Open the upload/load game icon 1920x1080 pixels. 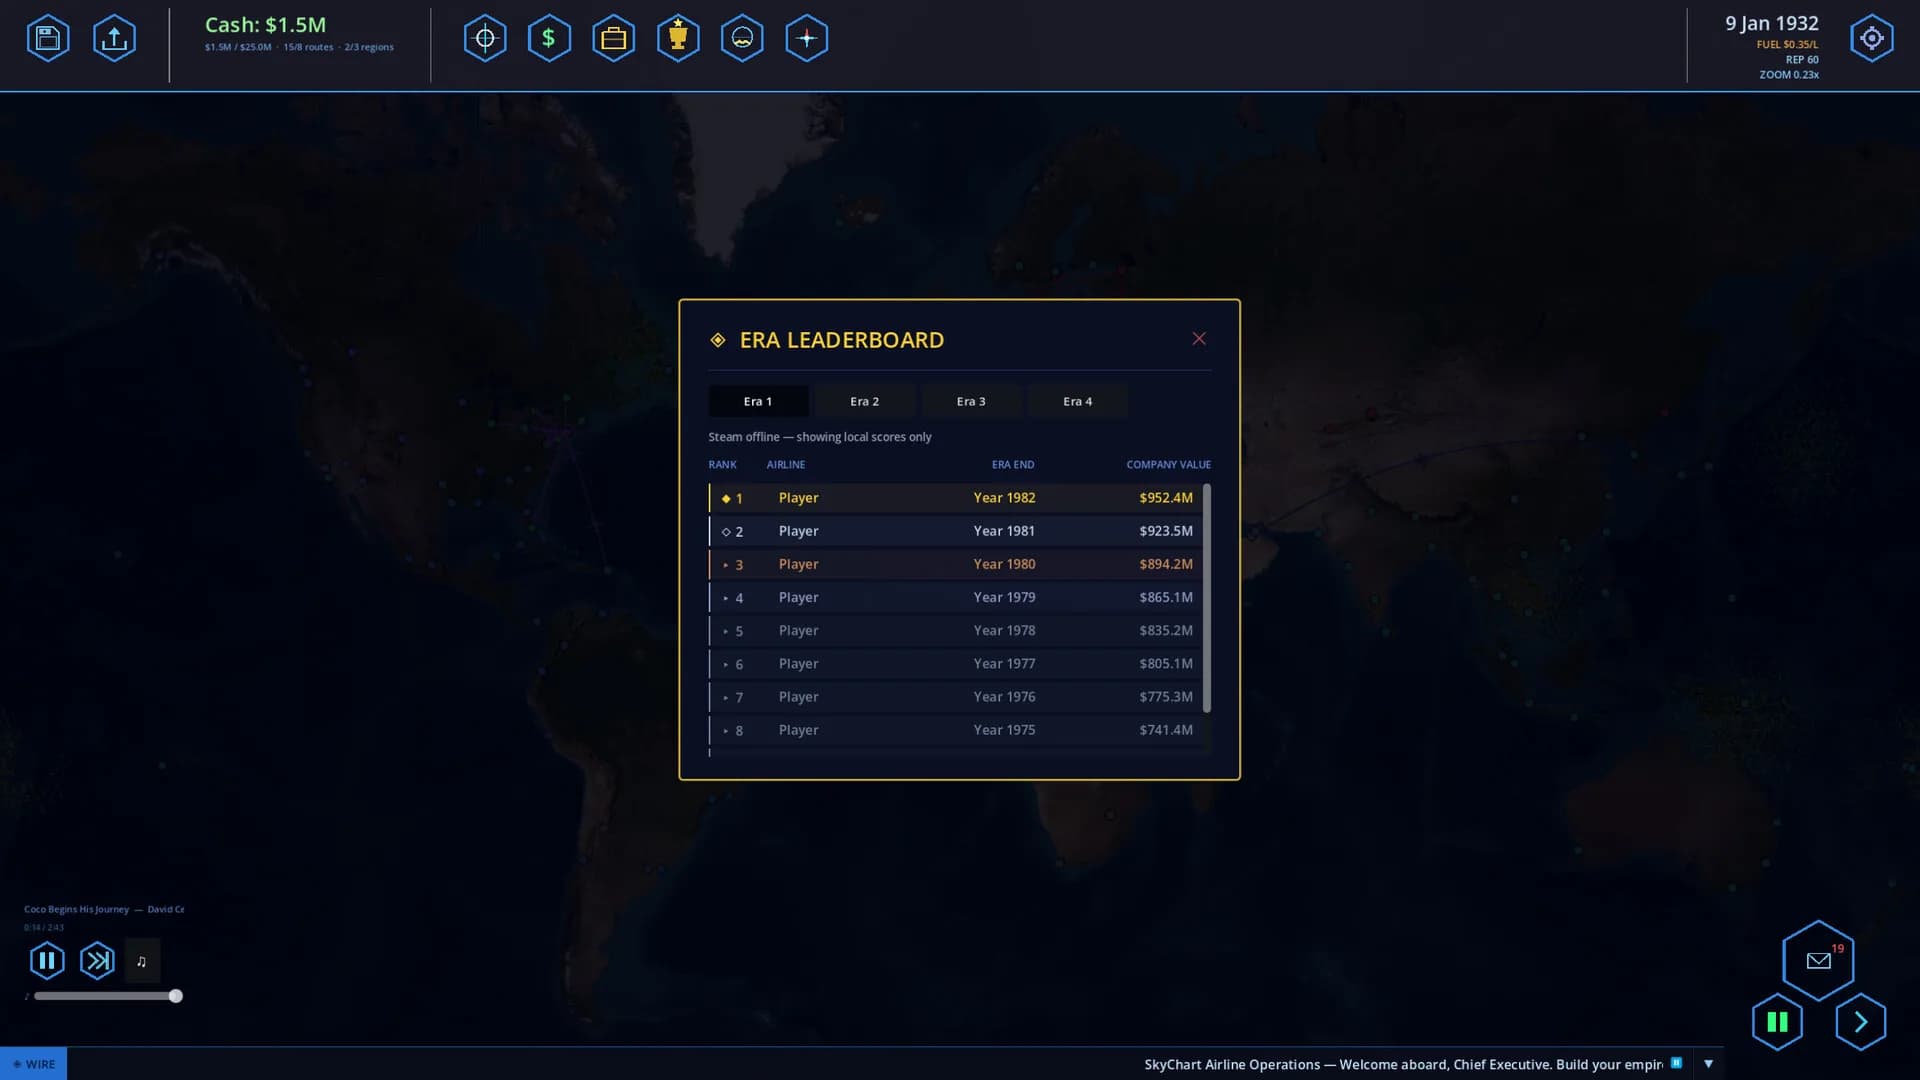pos(114,38)
